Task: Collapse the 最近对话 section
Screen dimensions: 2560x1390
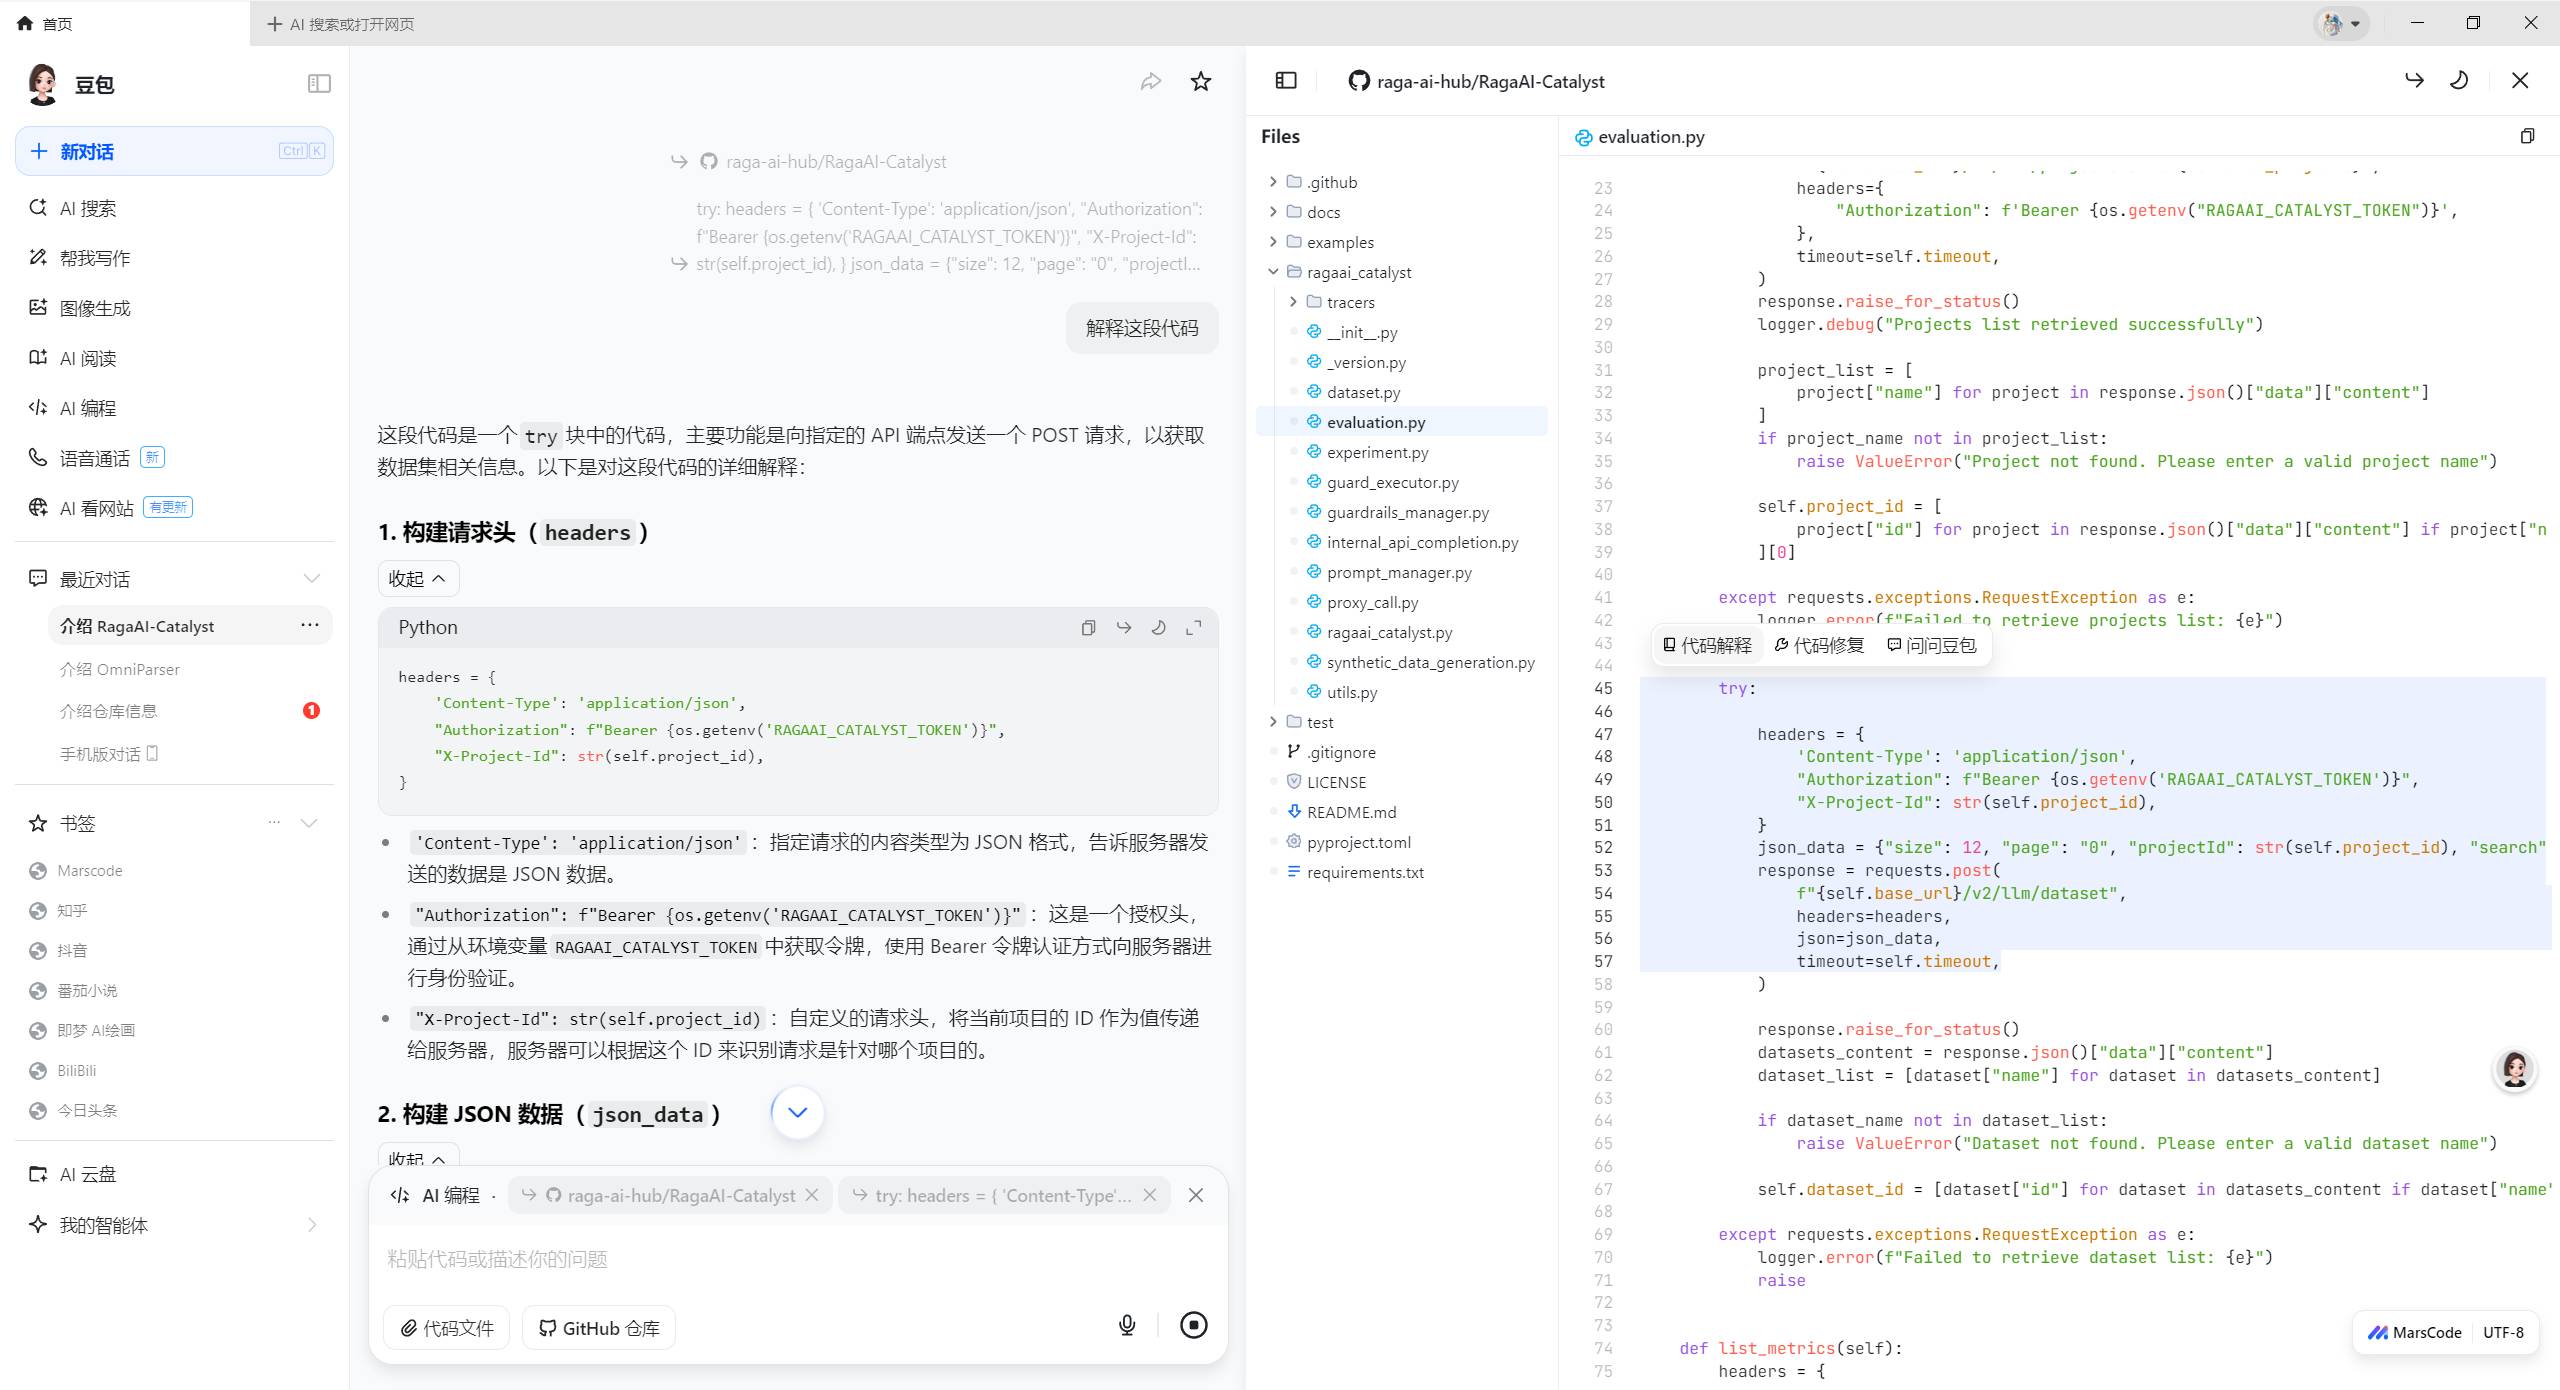Action: pos(312,579)
